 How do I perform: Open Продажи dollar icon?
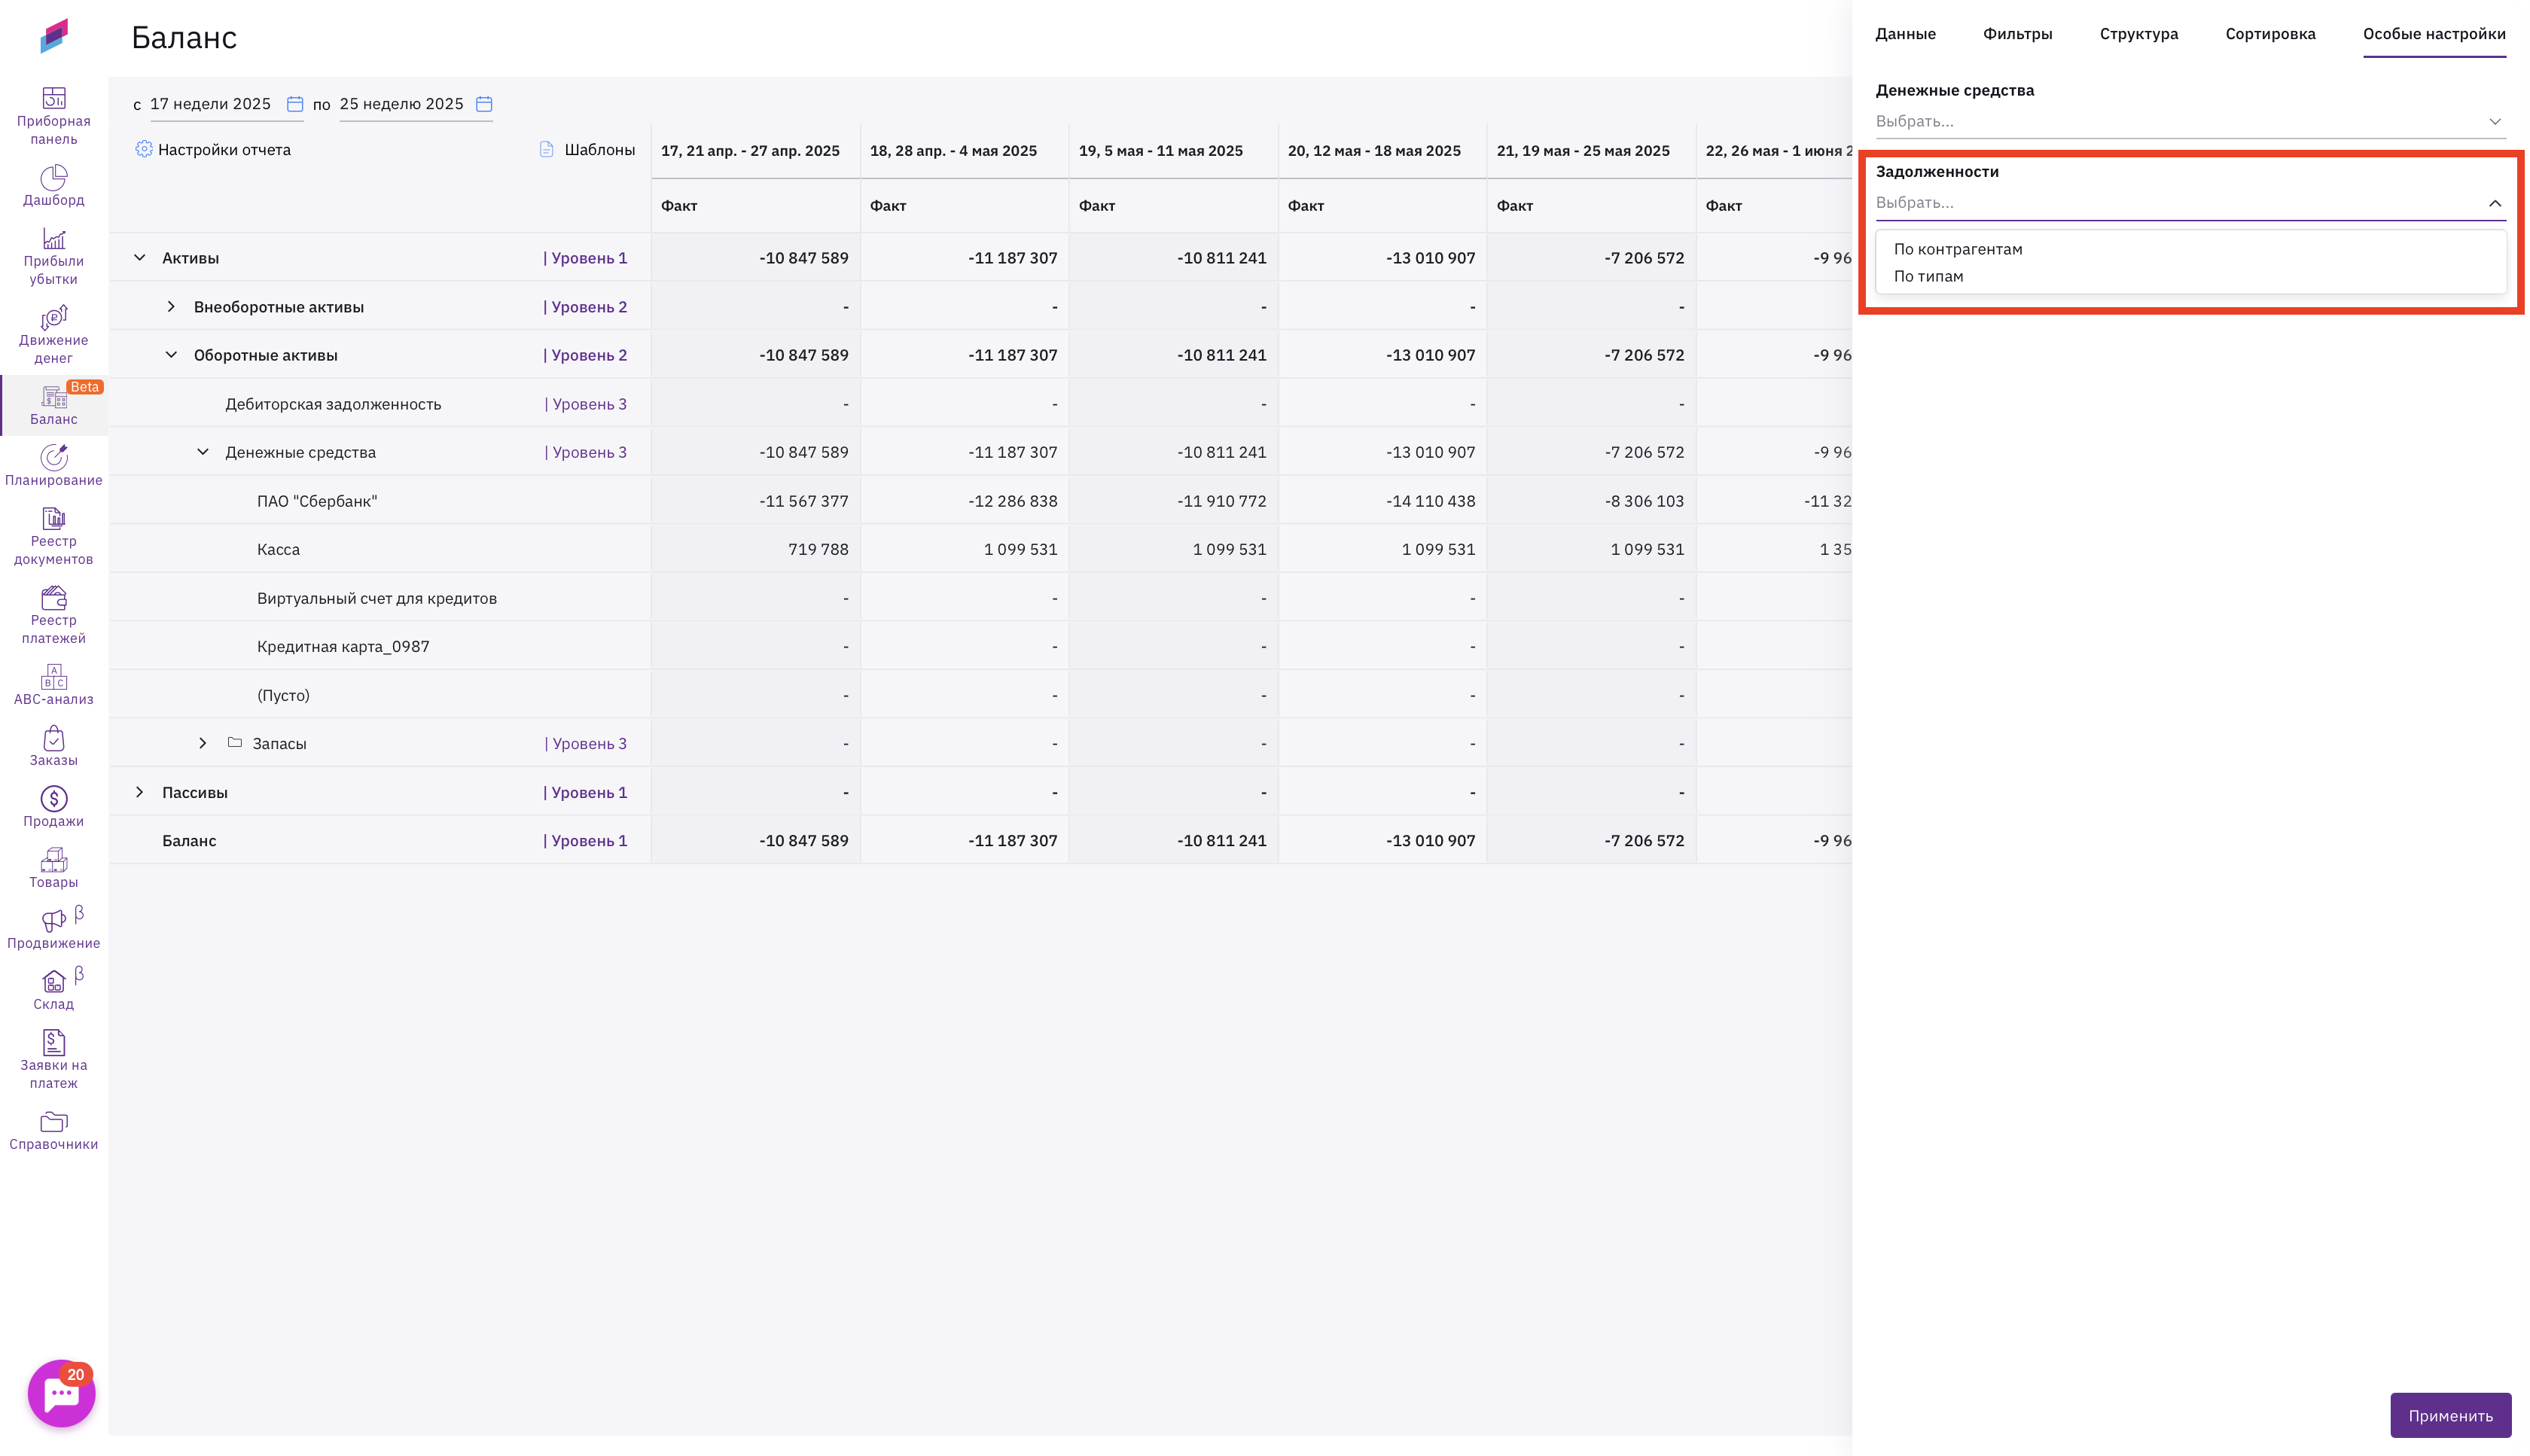pyautogui.click(x=54, y=798)
